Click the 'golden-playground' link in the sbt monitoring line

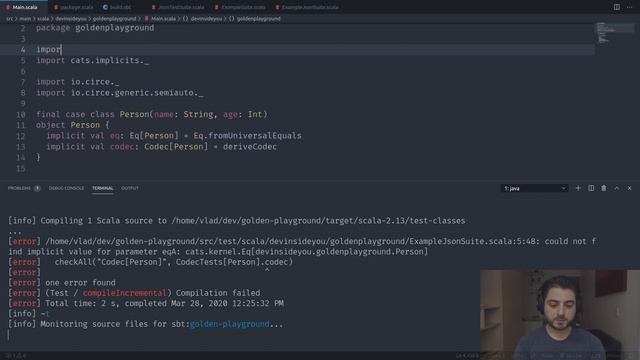[229, 324]
